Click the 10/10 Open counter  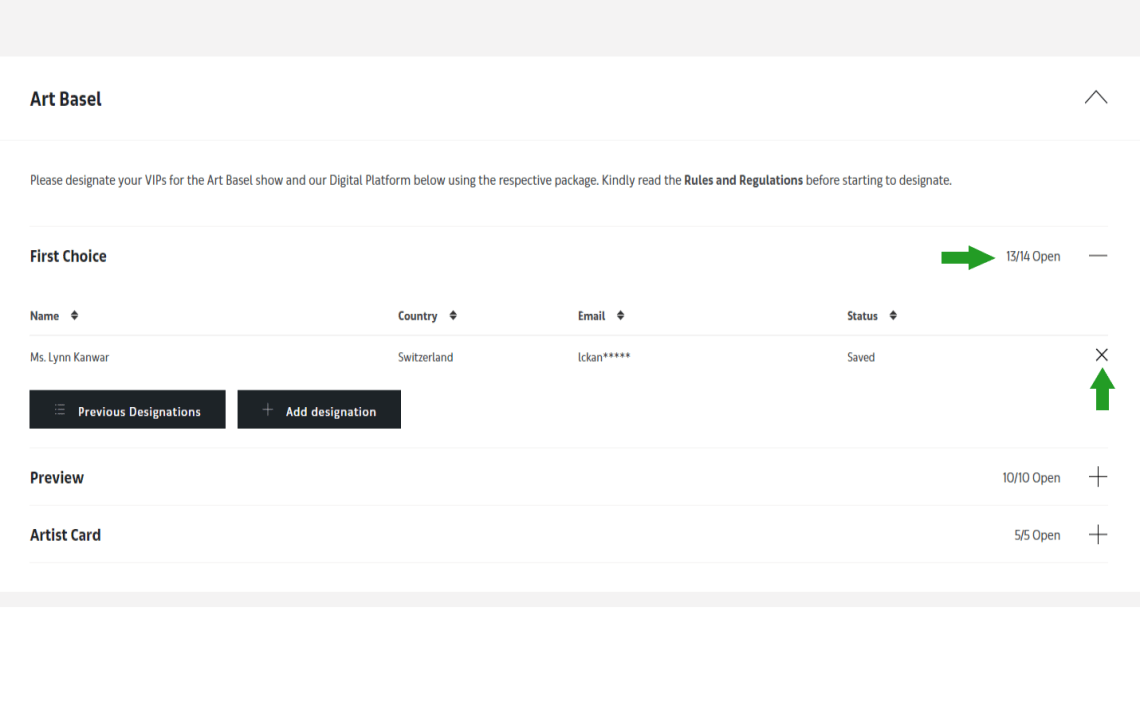[1031, 478]
